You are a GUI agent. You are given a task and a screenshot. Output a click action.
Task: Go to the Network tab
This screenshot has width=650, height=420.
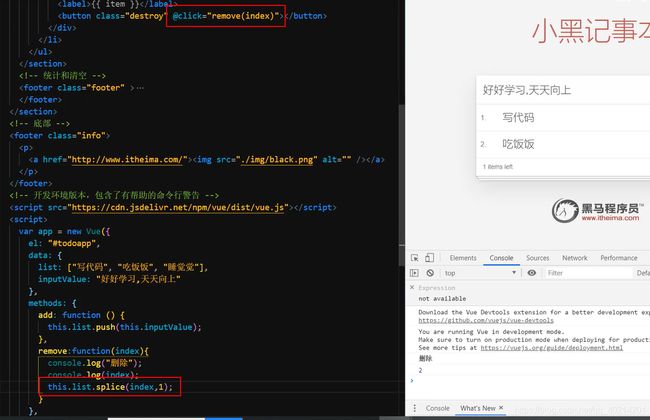coord(575,258)
